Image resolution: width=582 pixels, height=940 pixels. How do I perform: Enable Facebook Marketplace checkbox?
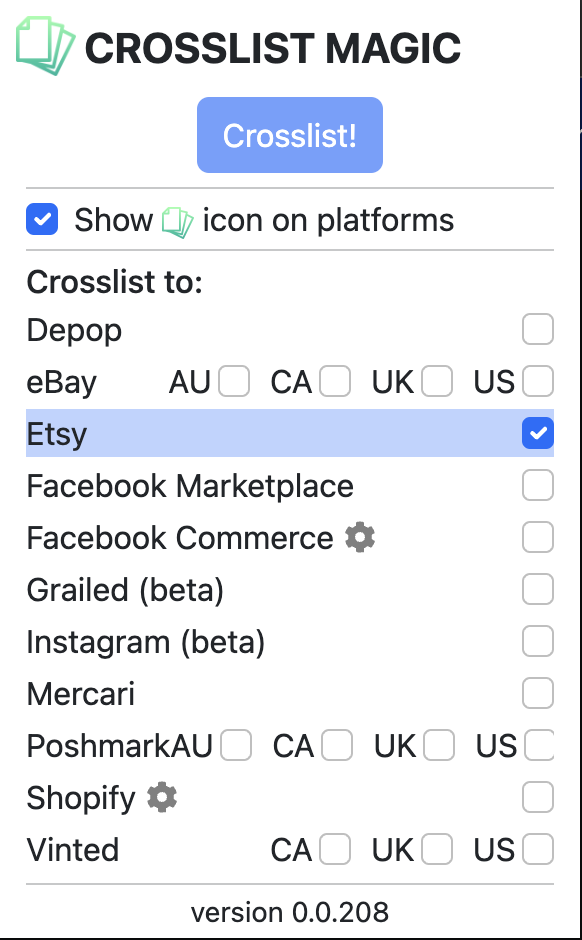(x=538, y=485)
